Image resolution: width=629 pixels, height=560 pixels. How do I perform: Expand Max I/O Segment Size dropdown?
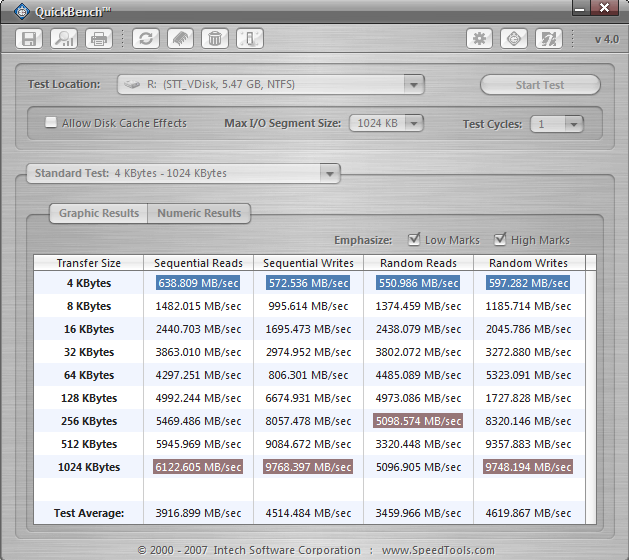(x=413, y=124)
